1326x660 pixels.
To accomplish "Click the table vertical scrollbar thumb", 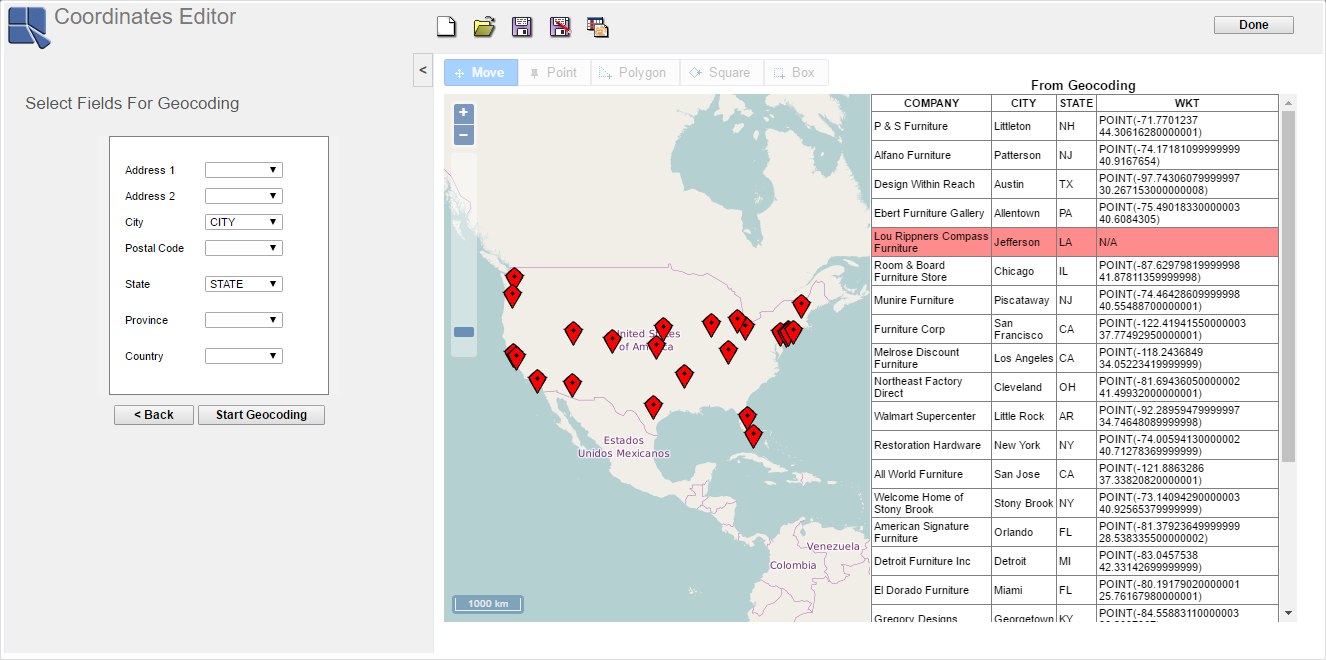I will tap(1288, 286).
